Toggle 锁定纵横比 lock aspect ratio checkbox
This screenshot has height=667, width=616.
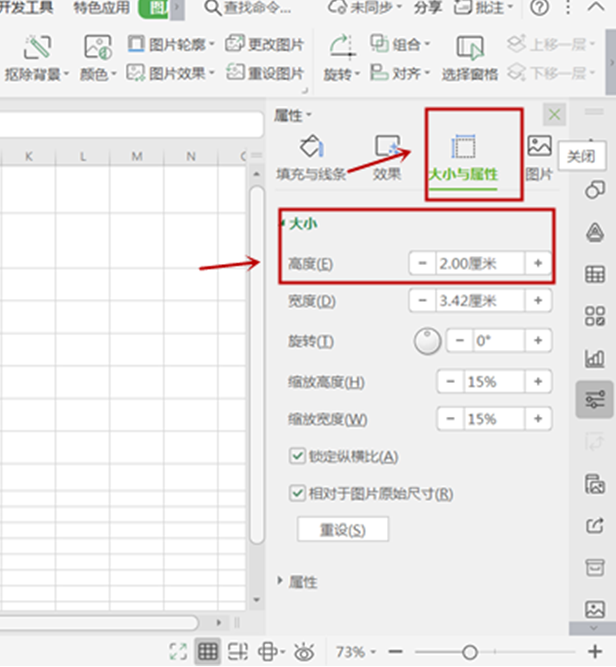[x=297, y=456]
